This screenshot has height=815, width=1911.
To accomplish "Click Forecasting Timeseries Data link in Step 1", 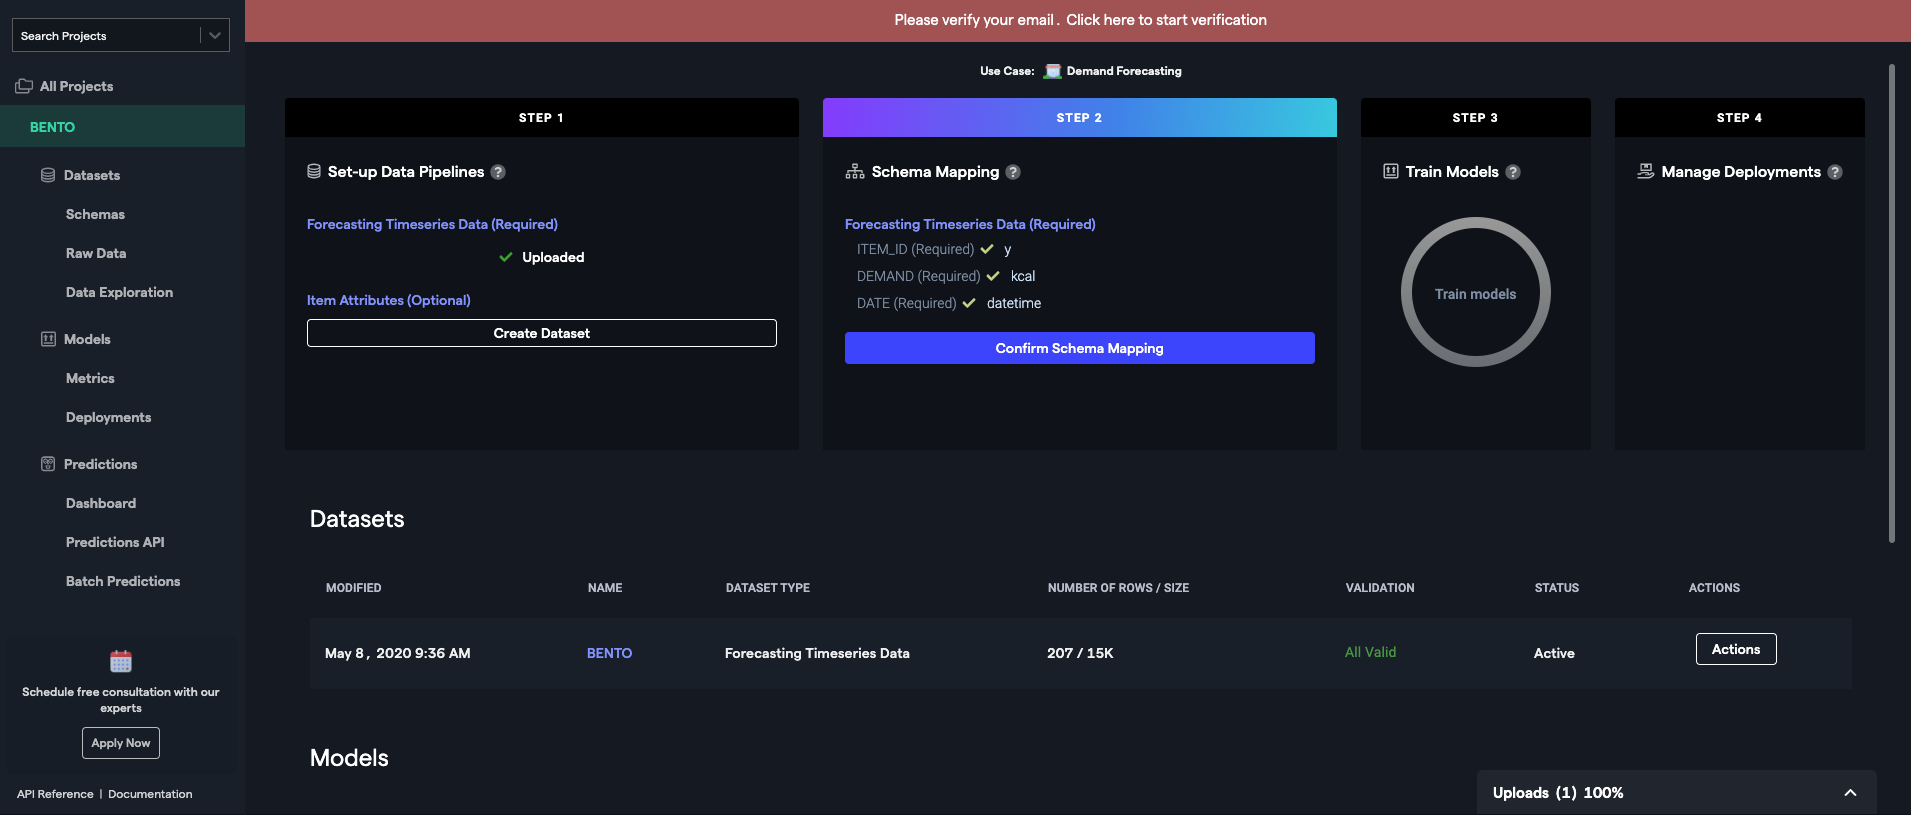I will pyautogui.click(x=432, y=224).
